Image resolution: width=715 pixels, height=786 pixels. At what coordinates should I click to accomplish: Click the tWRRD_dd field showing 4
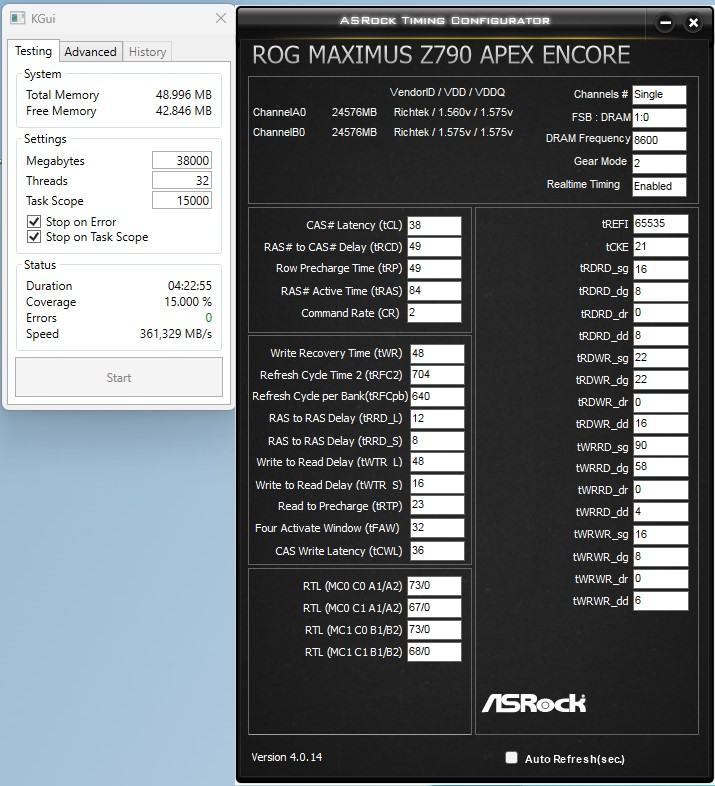click(x=661, y=512)
